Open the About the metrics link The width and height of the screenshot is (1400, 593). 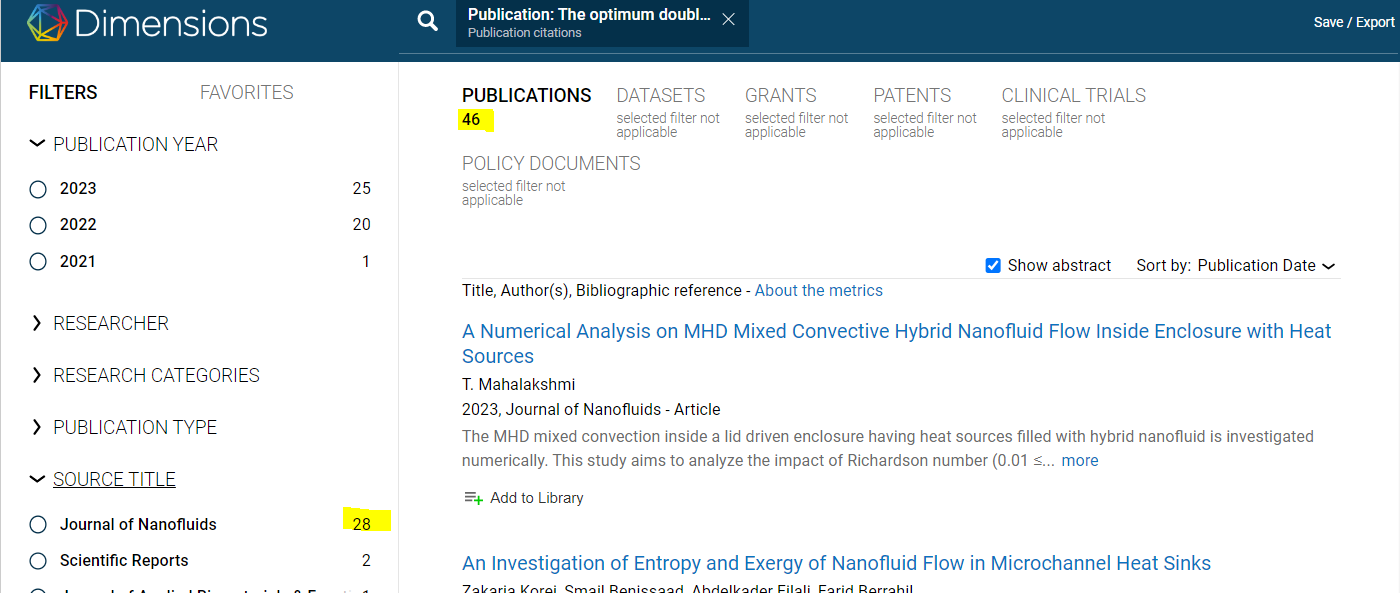pos(818,291)
